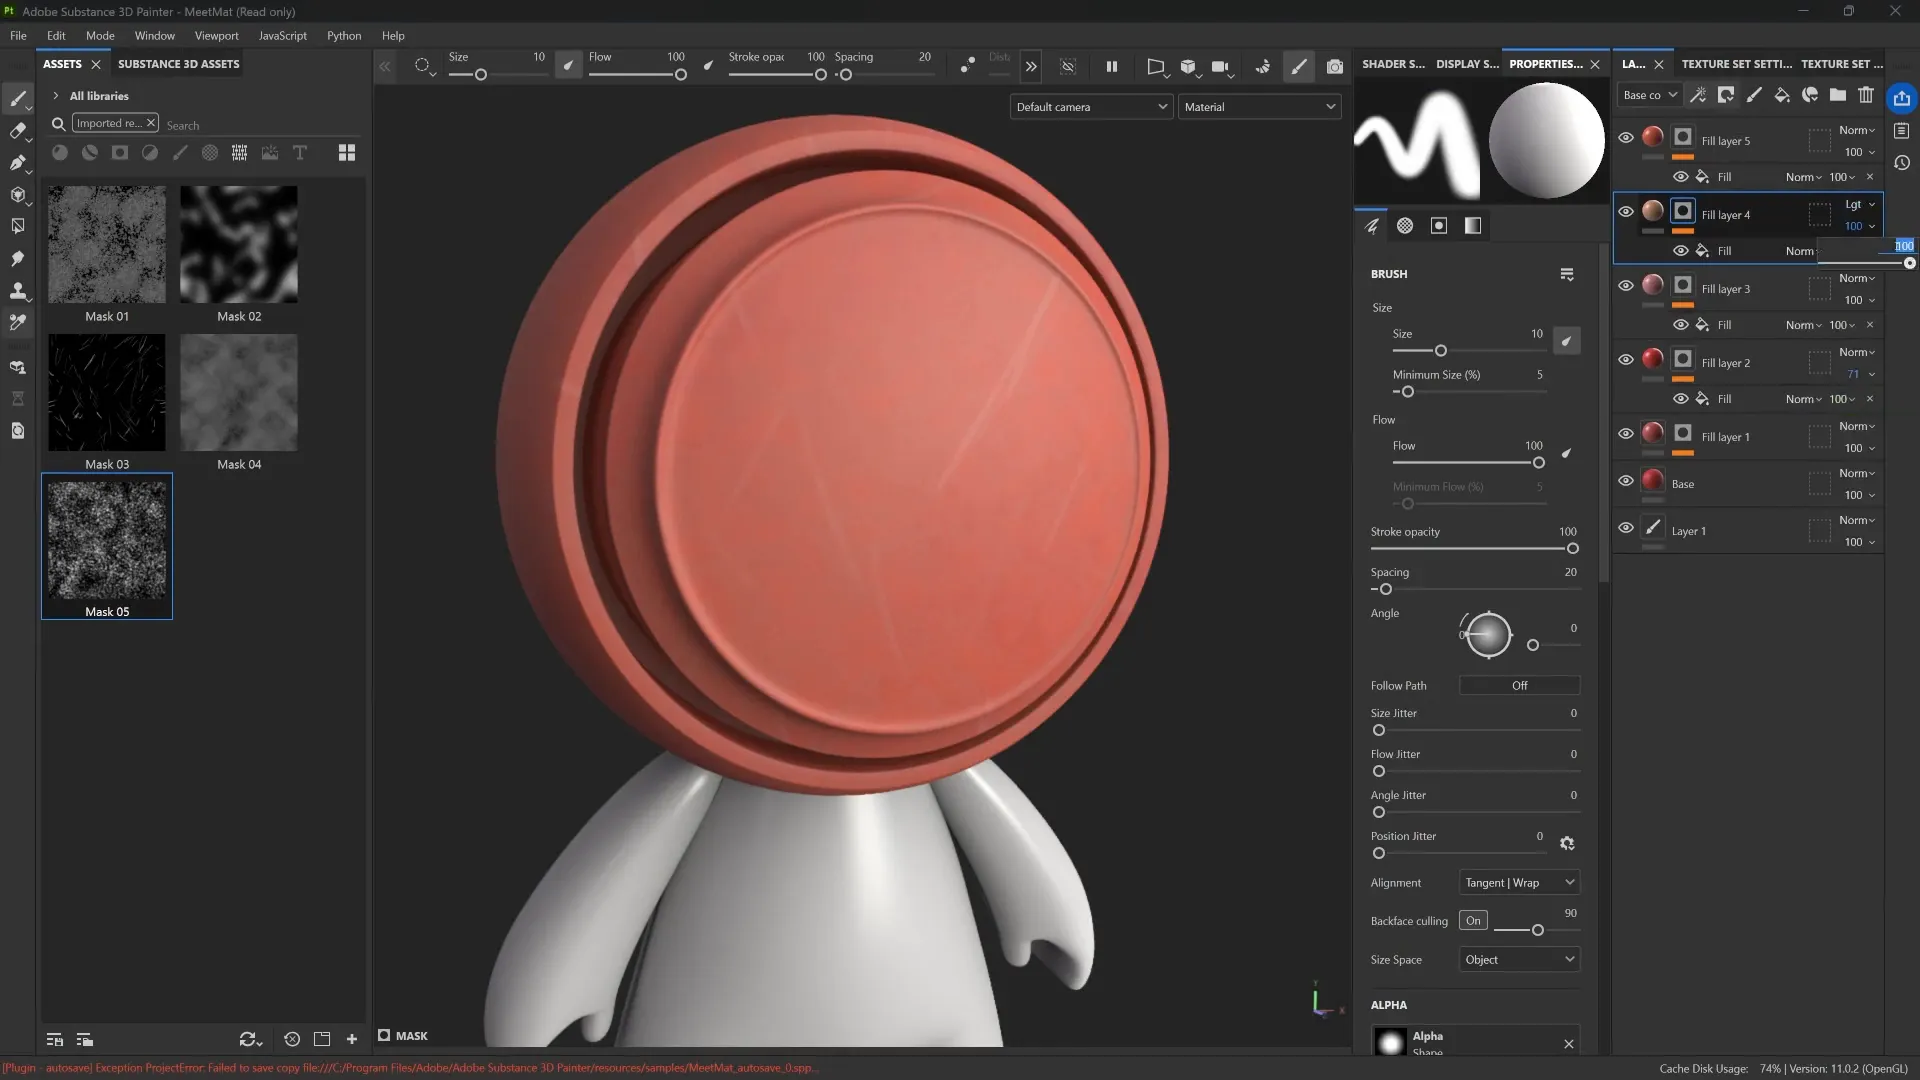Open the Base color channel dropdown
1920x1080 pixels.
point(1649,95)
